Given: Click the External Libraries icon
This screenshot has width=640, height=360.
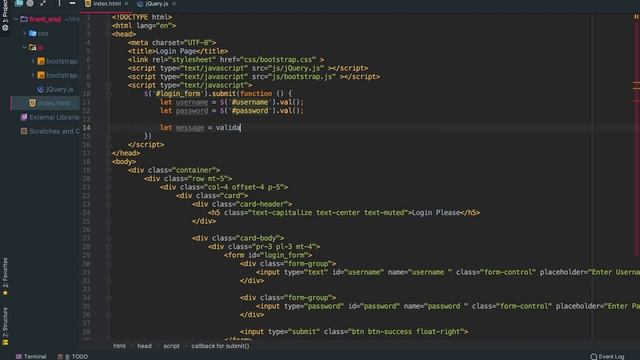Looking at the screenshot, I should coord(24,117).
